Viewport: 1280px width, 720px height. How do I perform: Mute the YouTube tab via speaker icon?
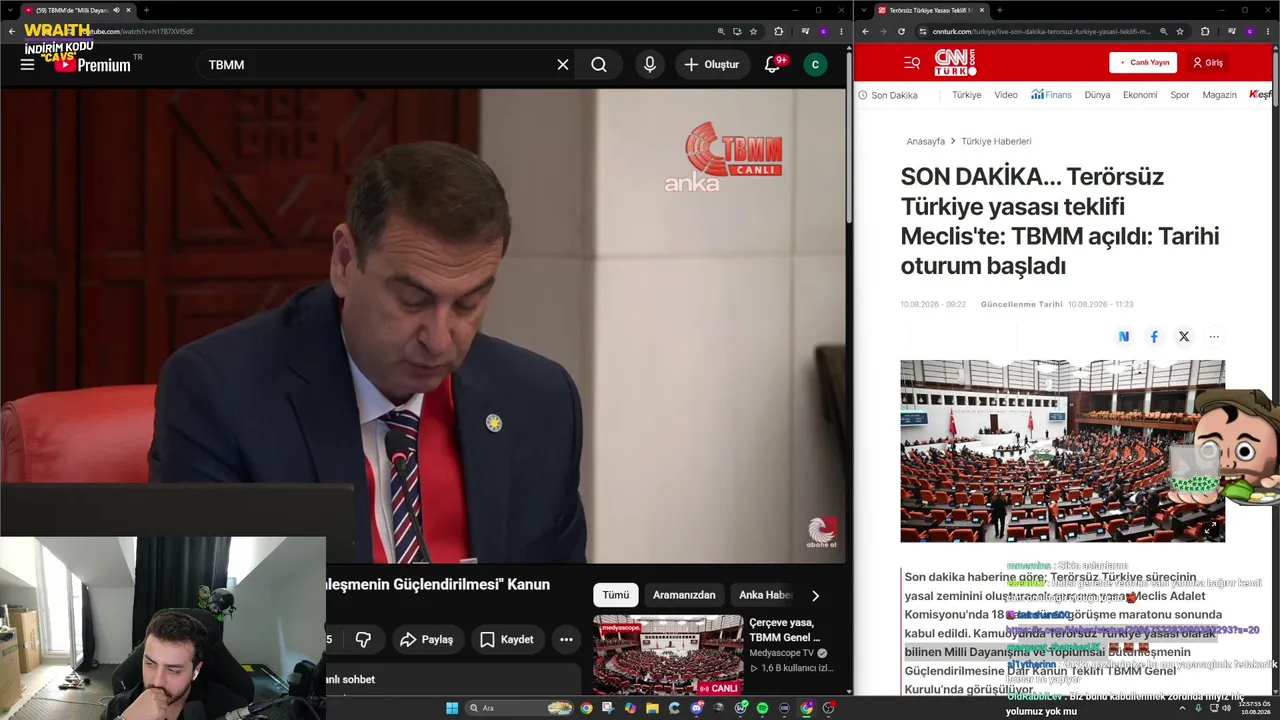[x=116, y=10]
